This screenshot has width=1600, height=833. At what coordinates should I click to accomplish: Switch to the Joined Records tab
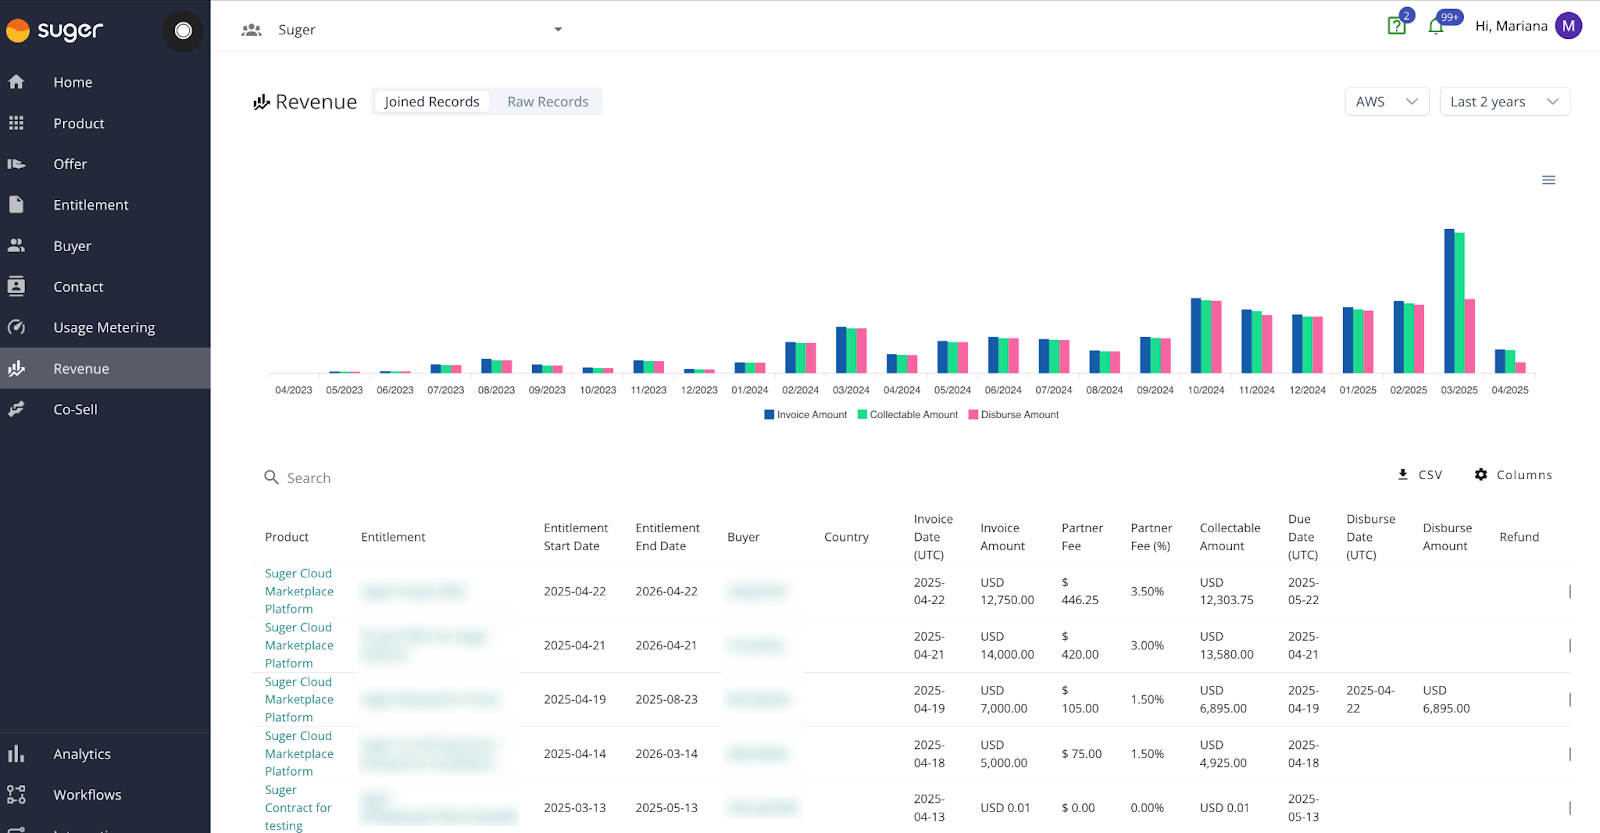coord(432,102)
